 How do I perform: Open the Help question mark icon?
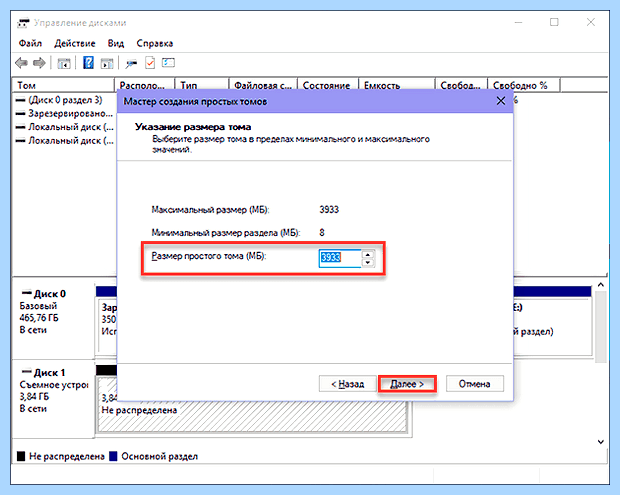pos(89,63)
